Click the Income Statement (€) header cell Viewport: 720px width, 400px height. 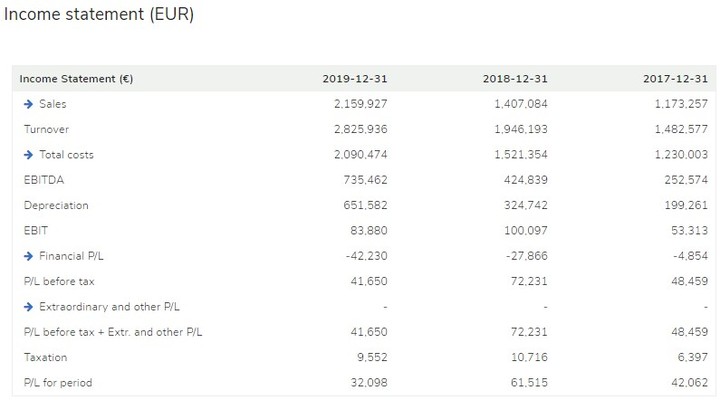pos(76,79)
